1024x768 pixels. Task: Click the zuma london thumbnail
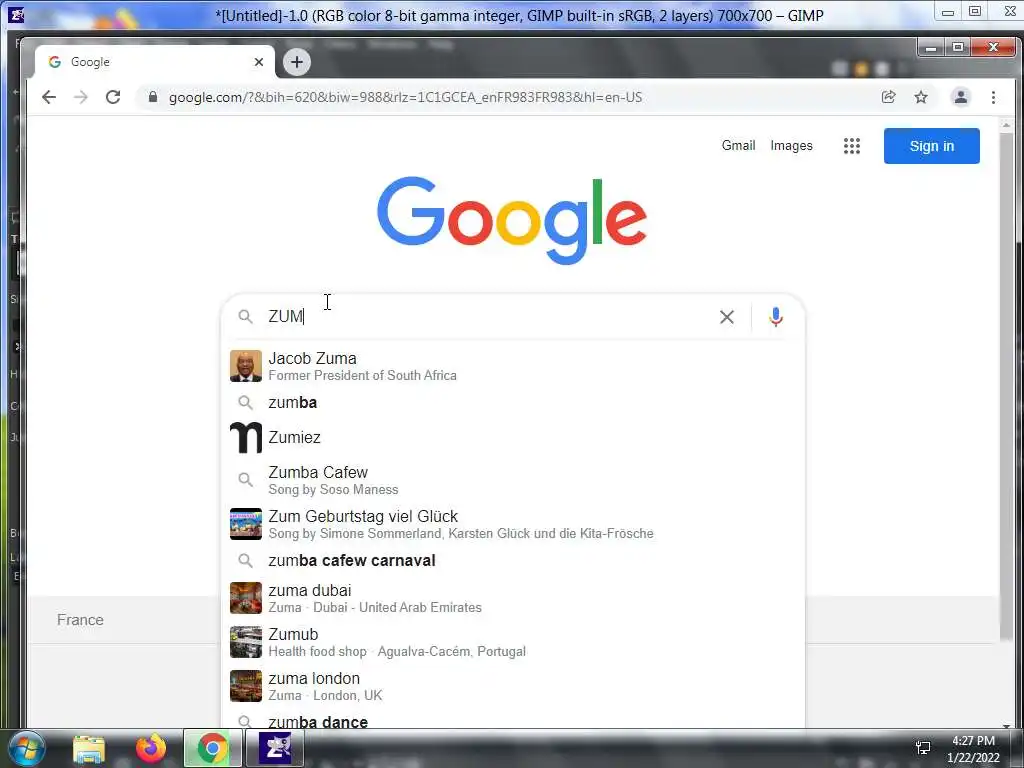coord(246,686)
